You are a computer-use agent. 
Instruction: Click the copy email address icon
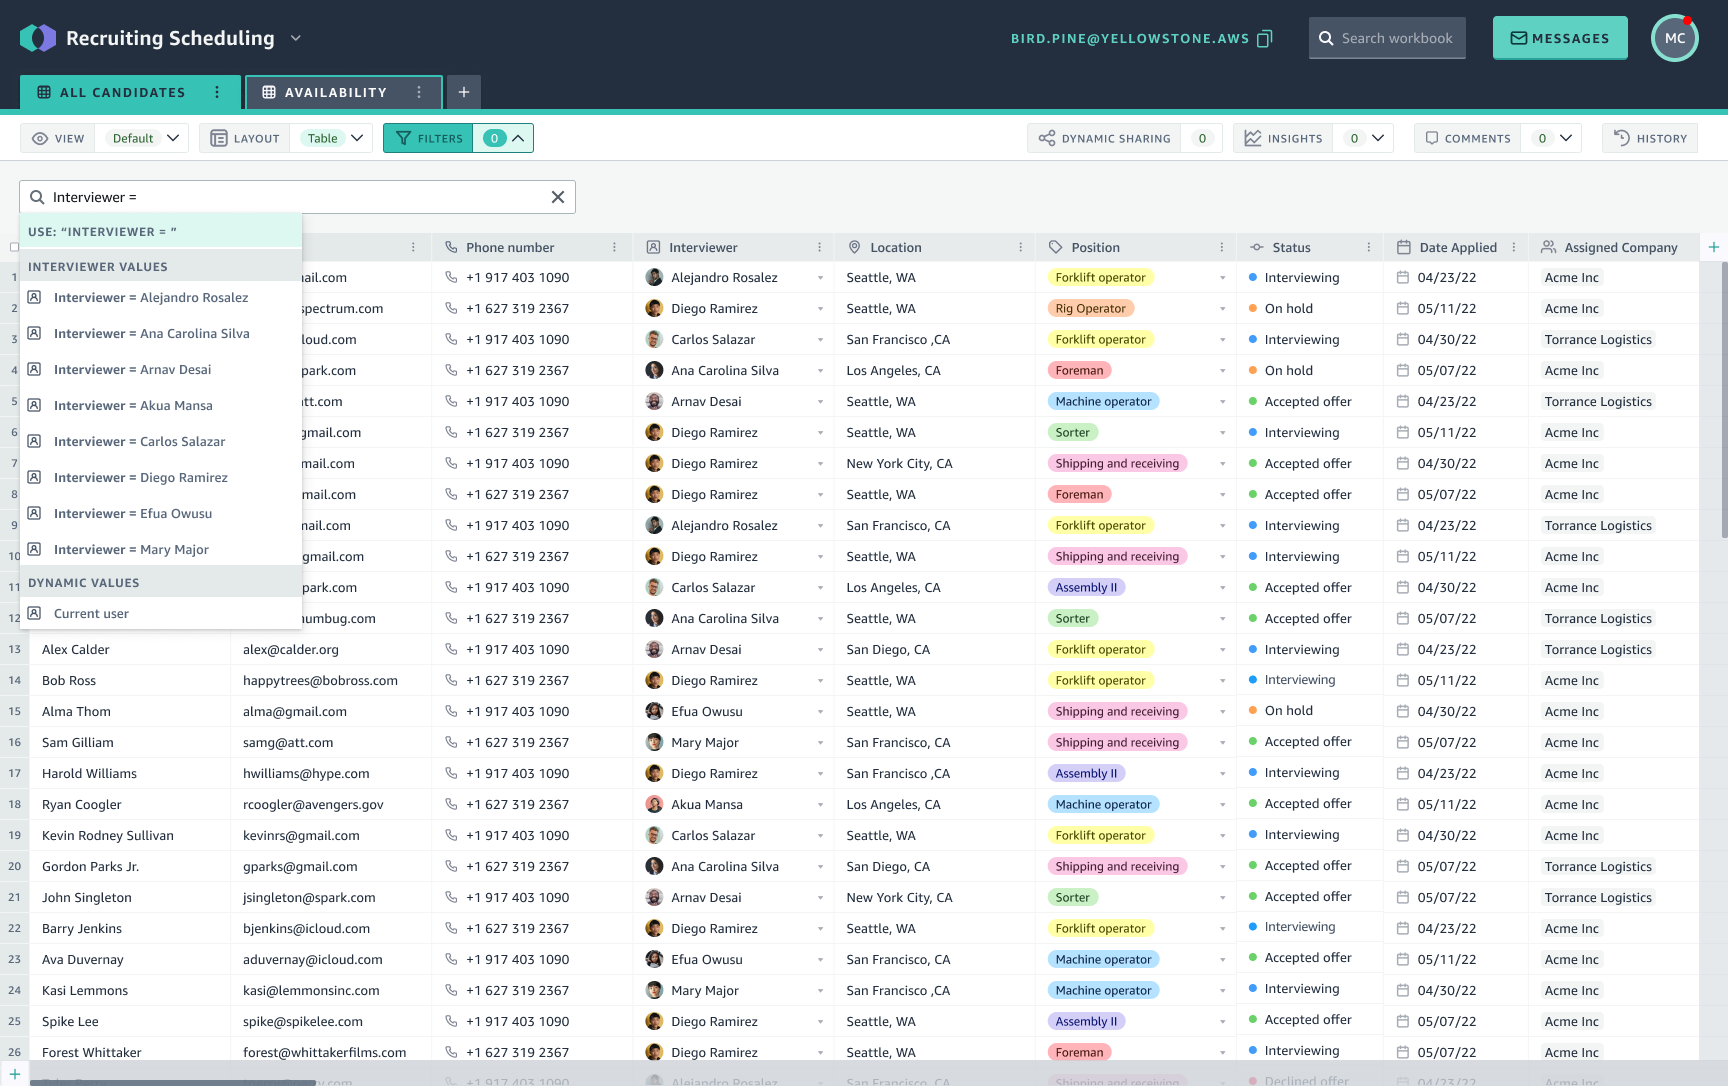tap(1265, 39)
